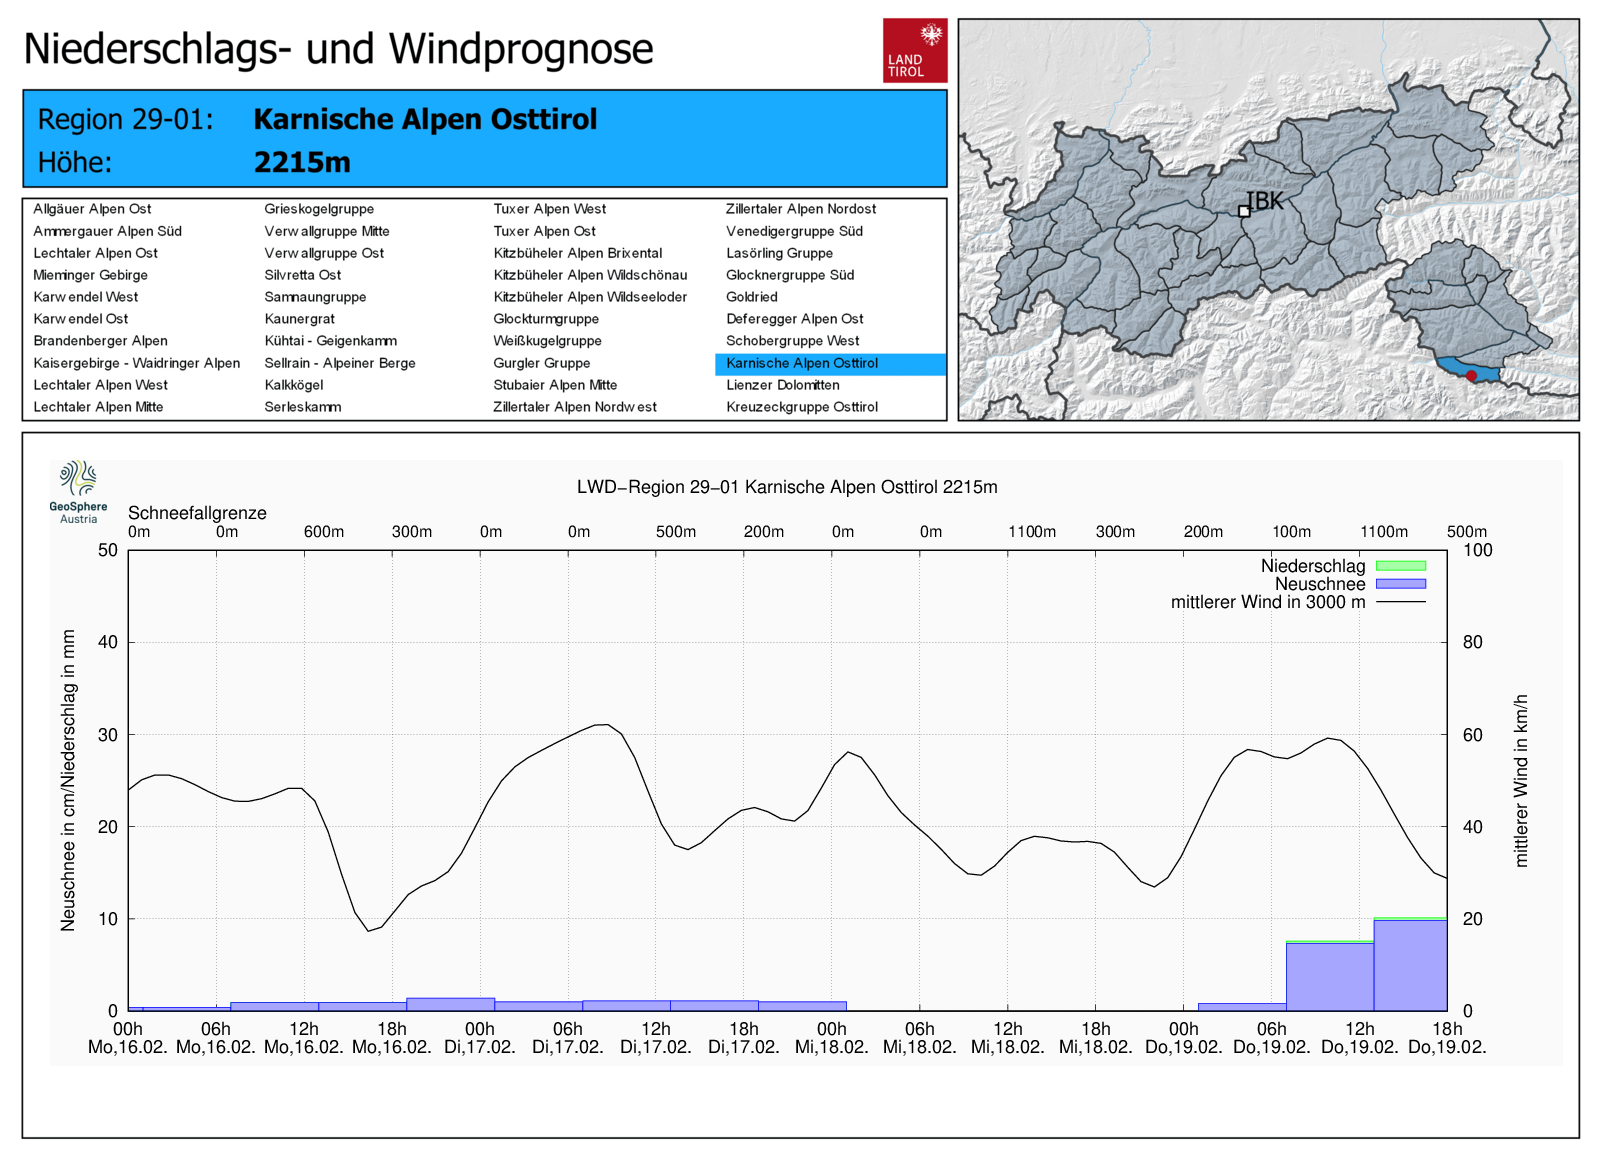Viewport: 1600px width, 1153px height.
Task: Select Ammergauer Alpen Süd region
Action: (x=107, y=231)
